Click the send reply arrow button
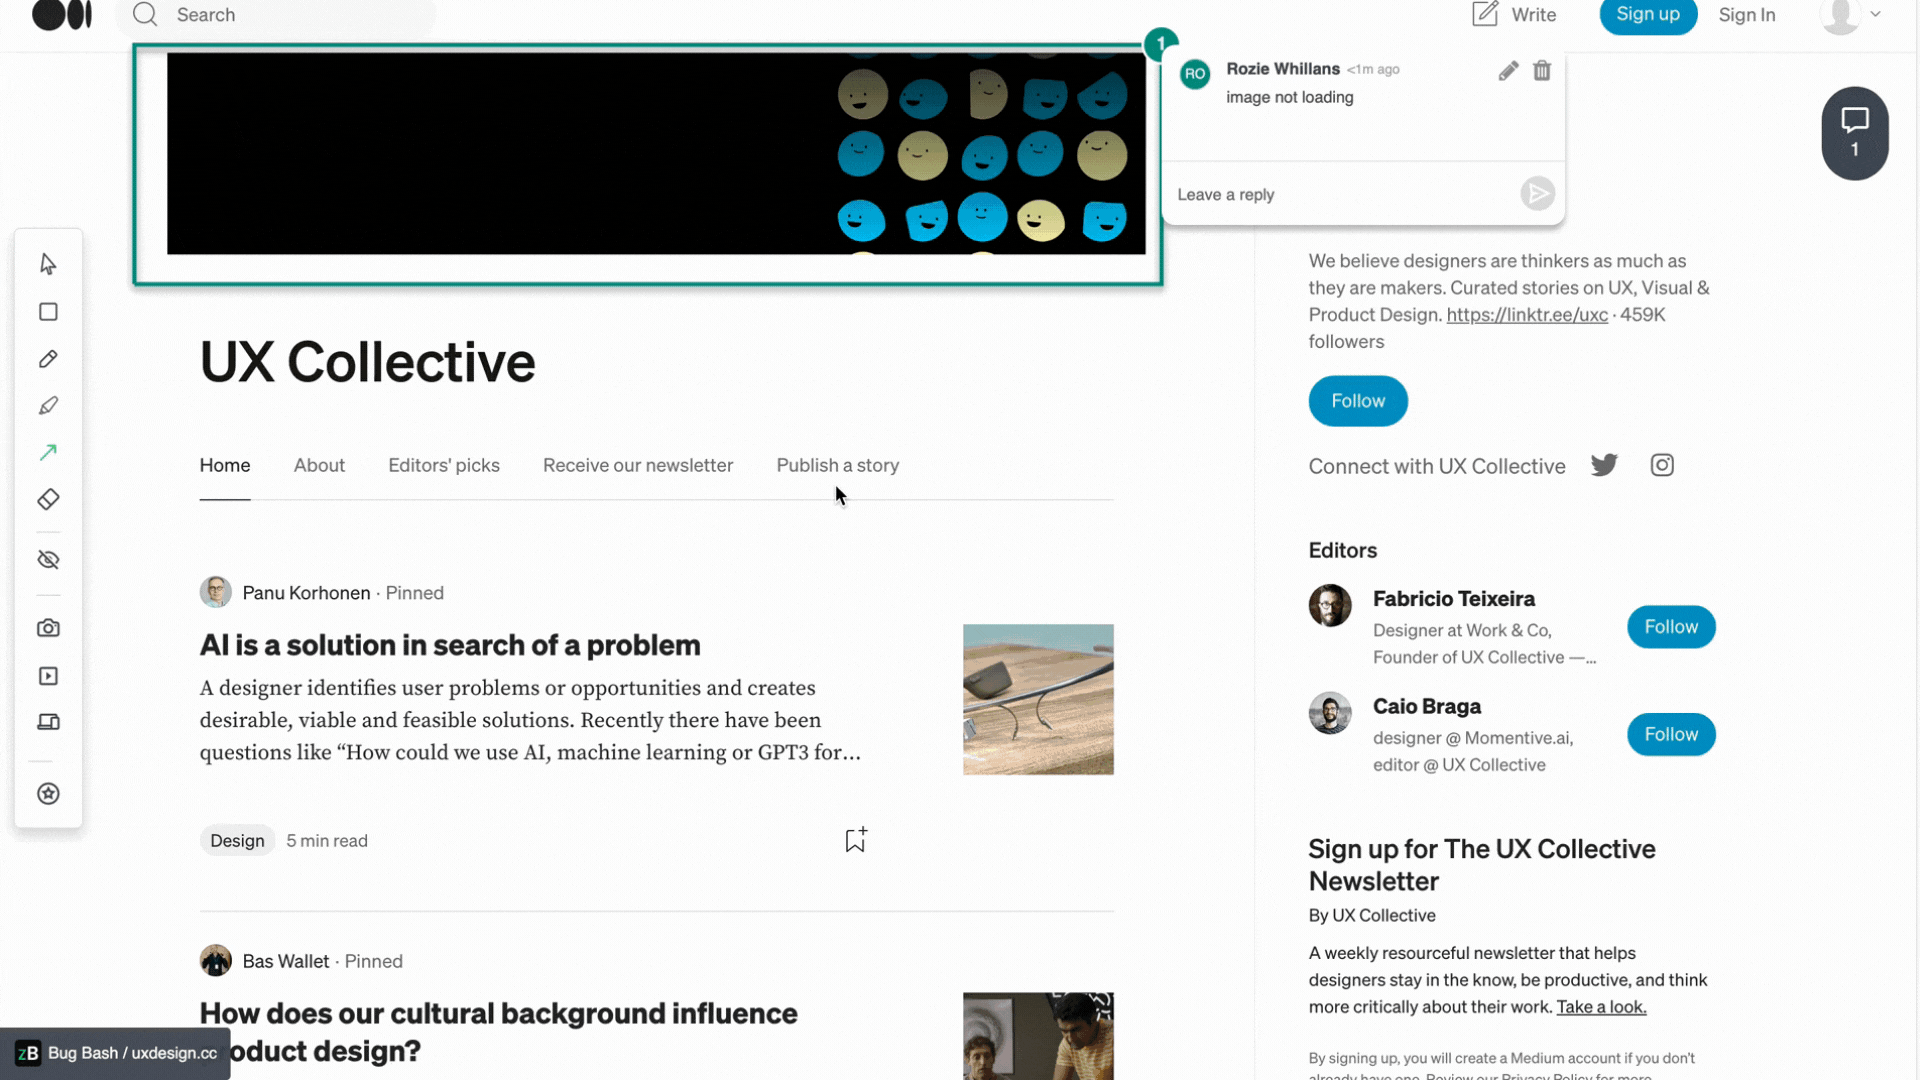This screenshot has height=1080, width=1920. (1536, 194)
